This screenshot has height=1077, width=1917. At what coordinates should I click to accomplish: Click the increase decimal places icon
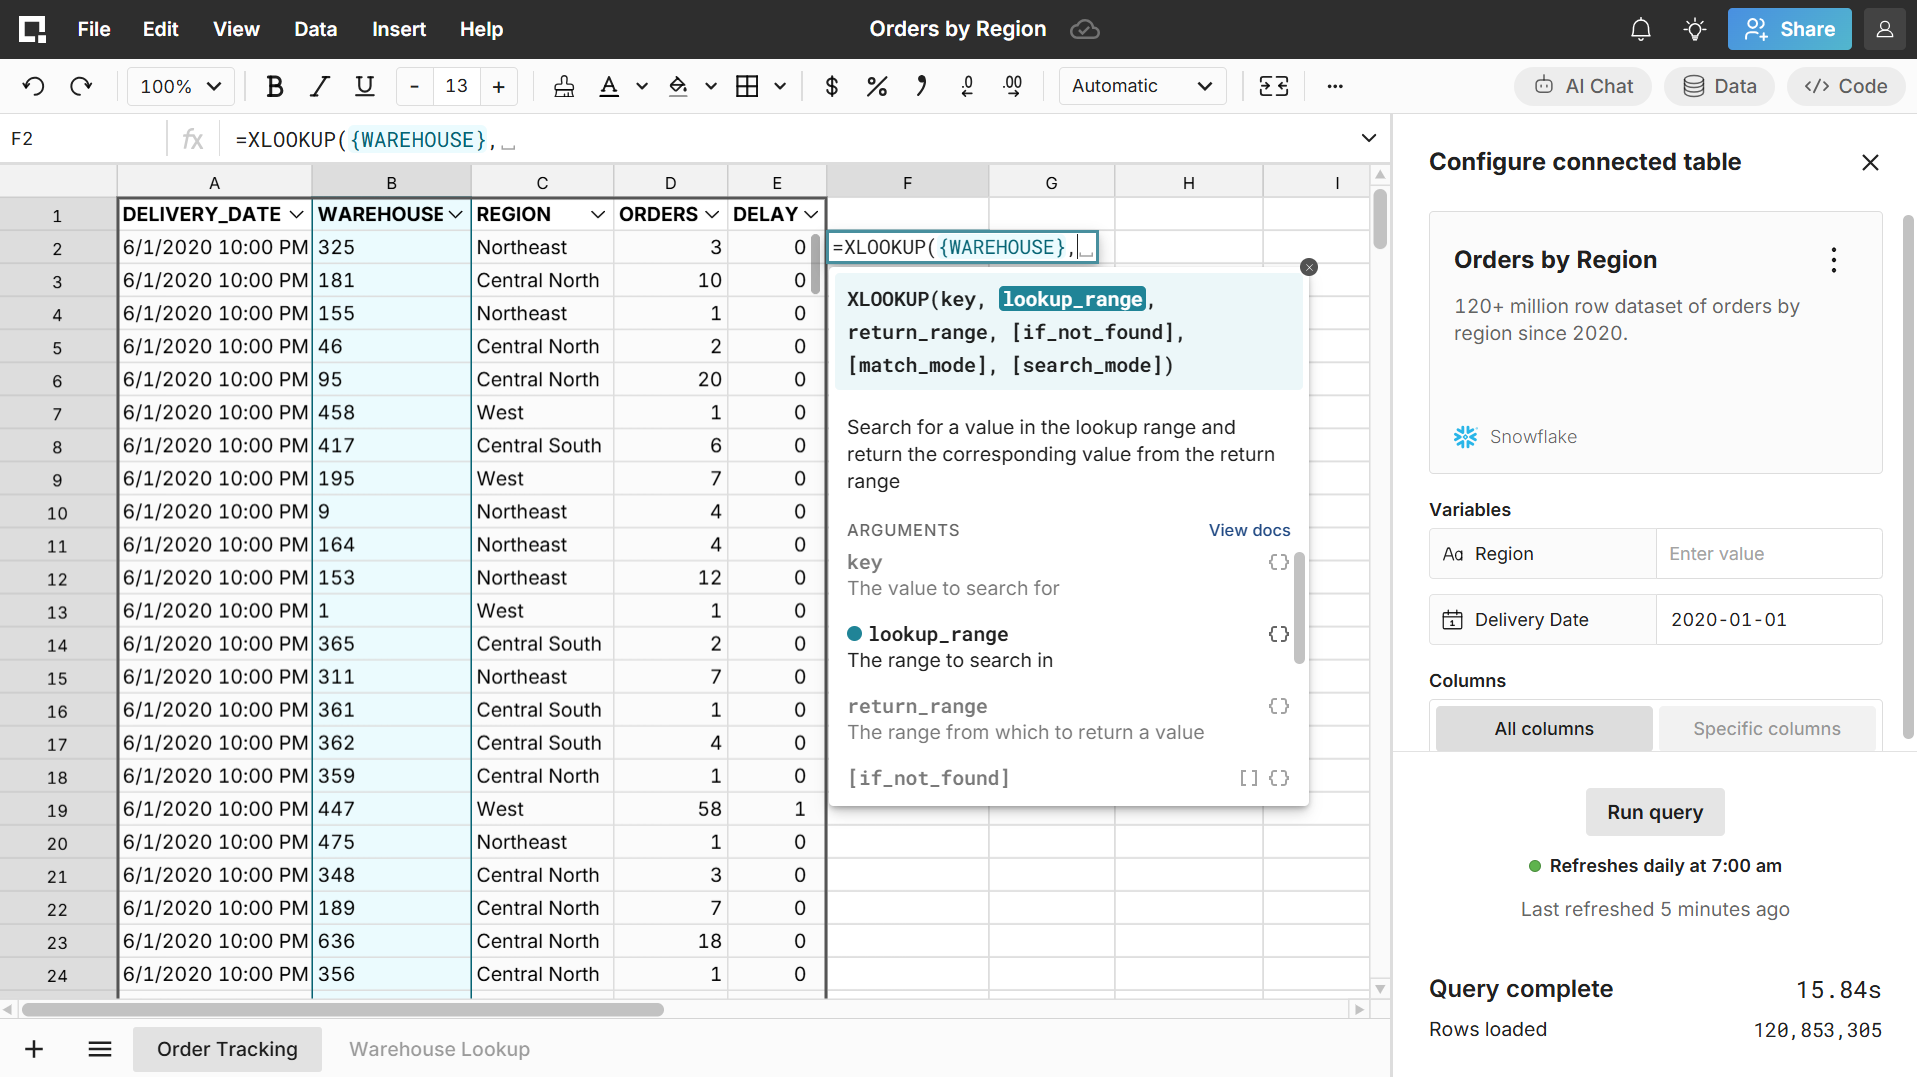(x=1012, y=86)
